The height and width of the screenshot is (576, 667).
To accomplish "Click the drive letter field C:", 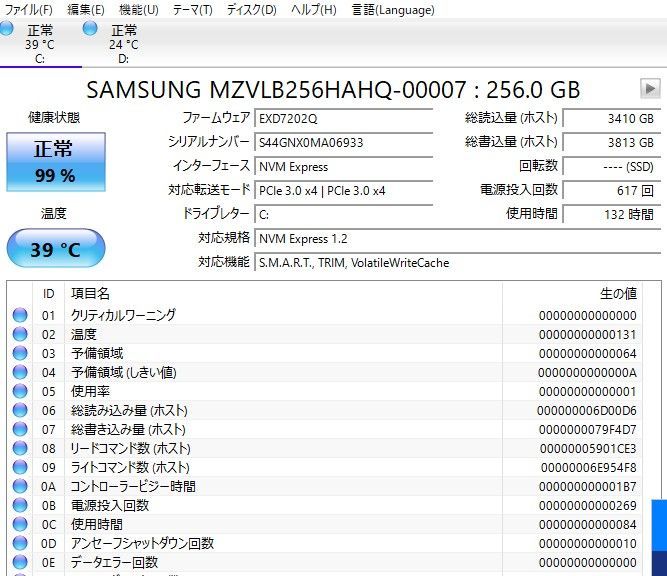I will coord(344,214).
